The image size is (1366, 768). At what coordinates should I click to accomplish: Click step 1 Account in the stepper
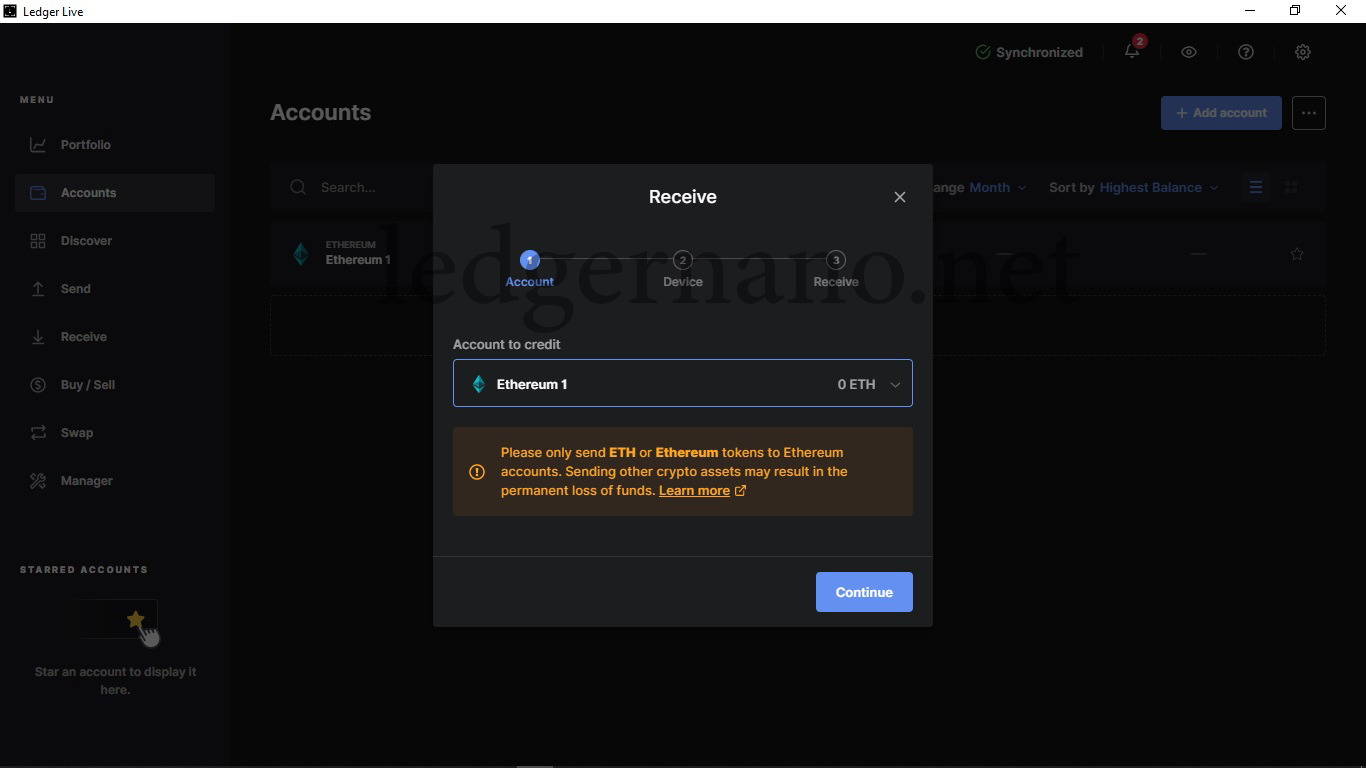pos(530,269)
